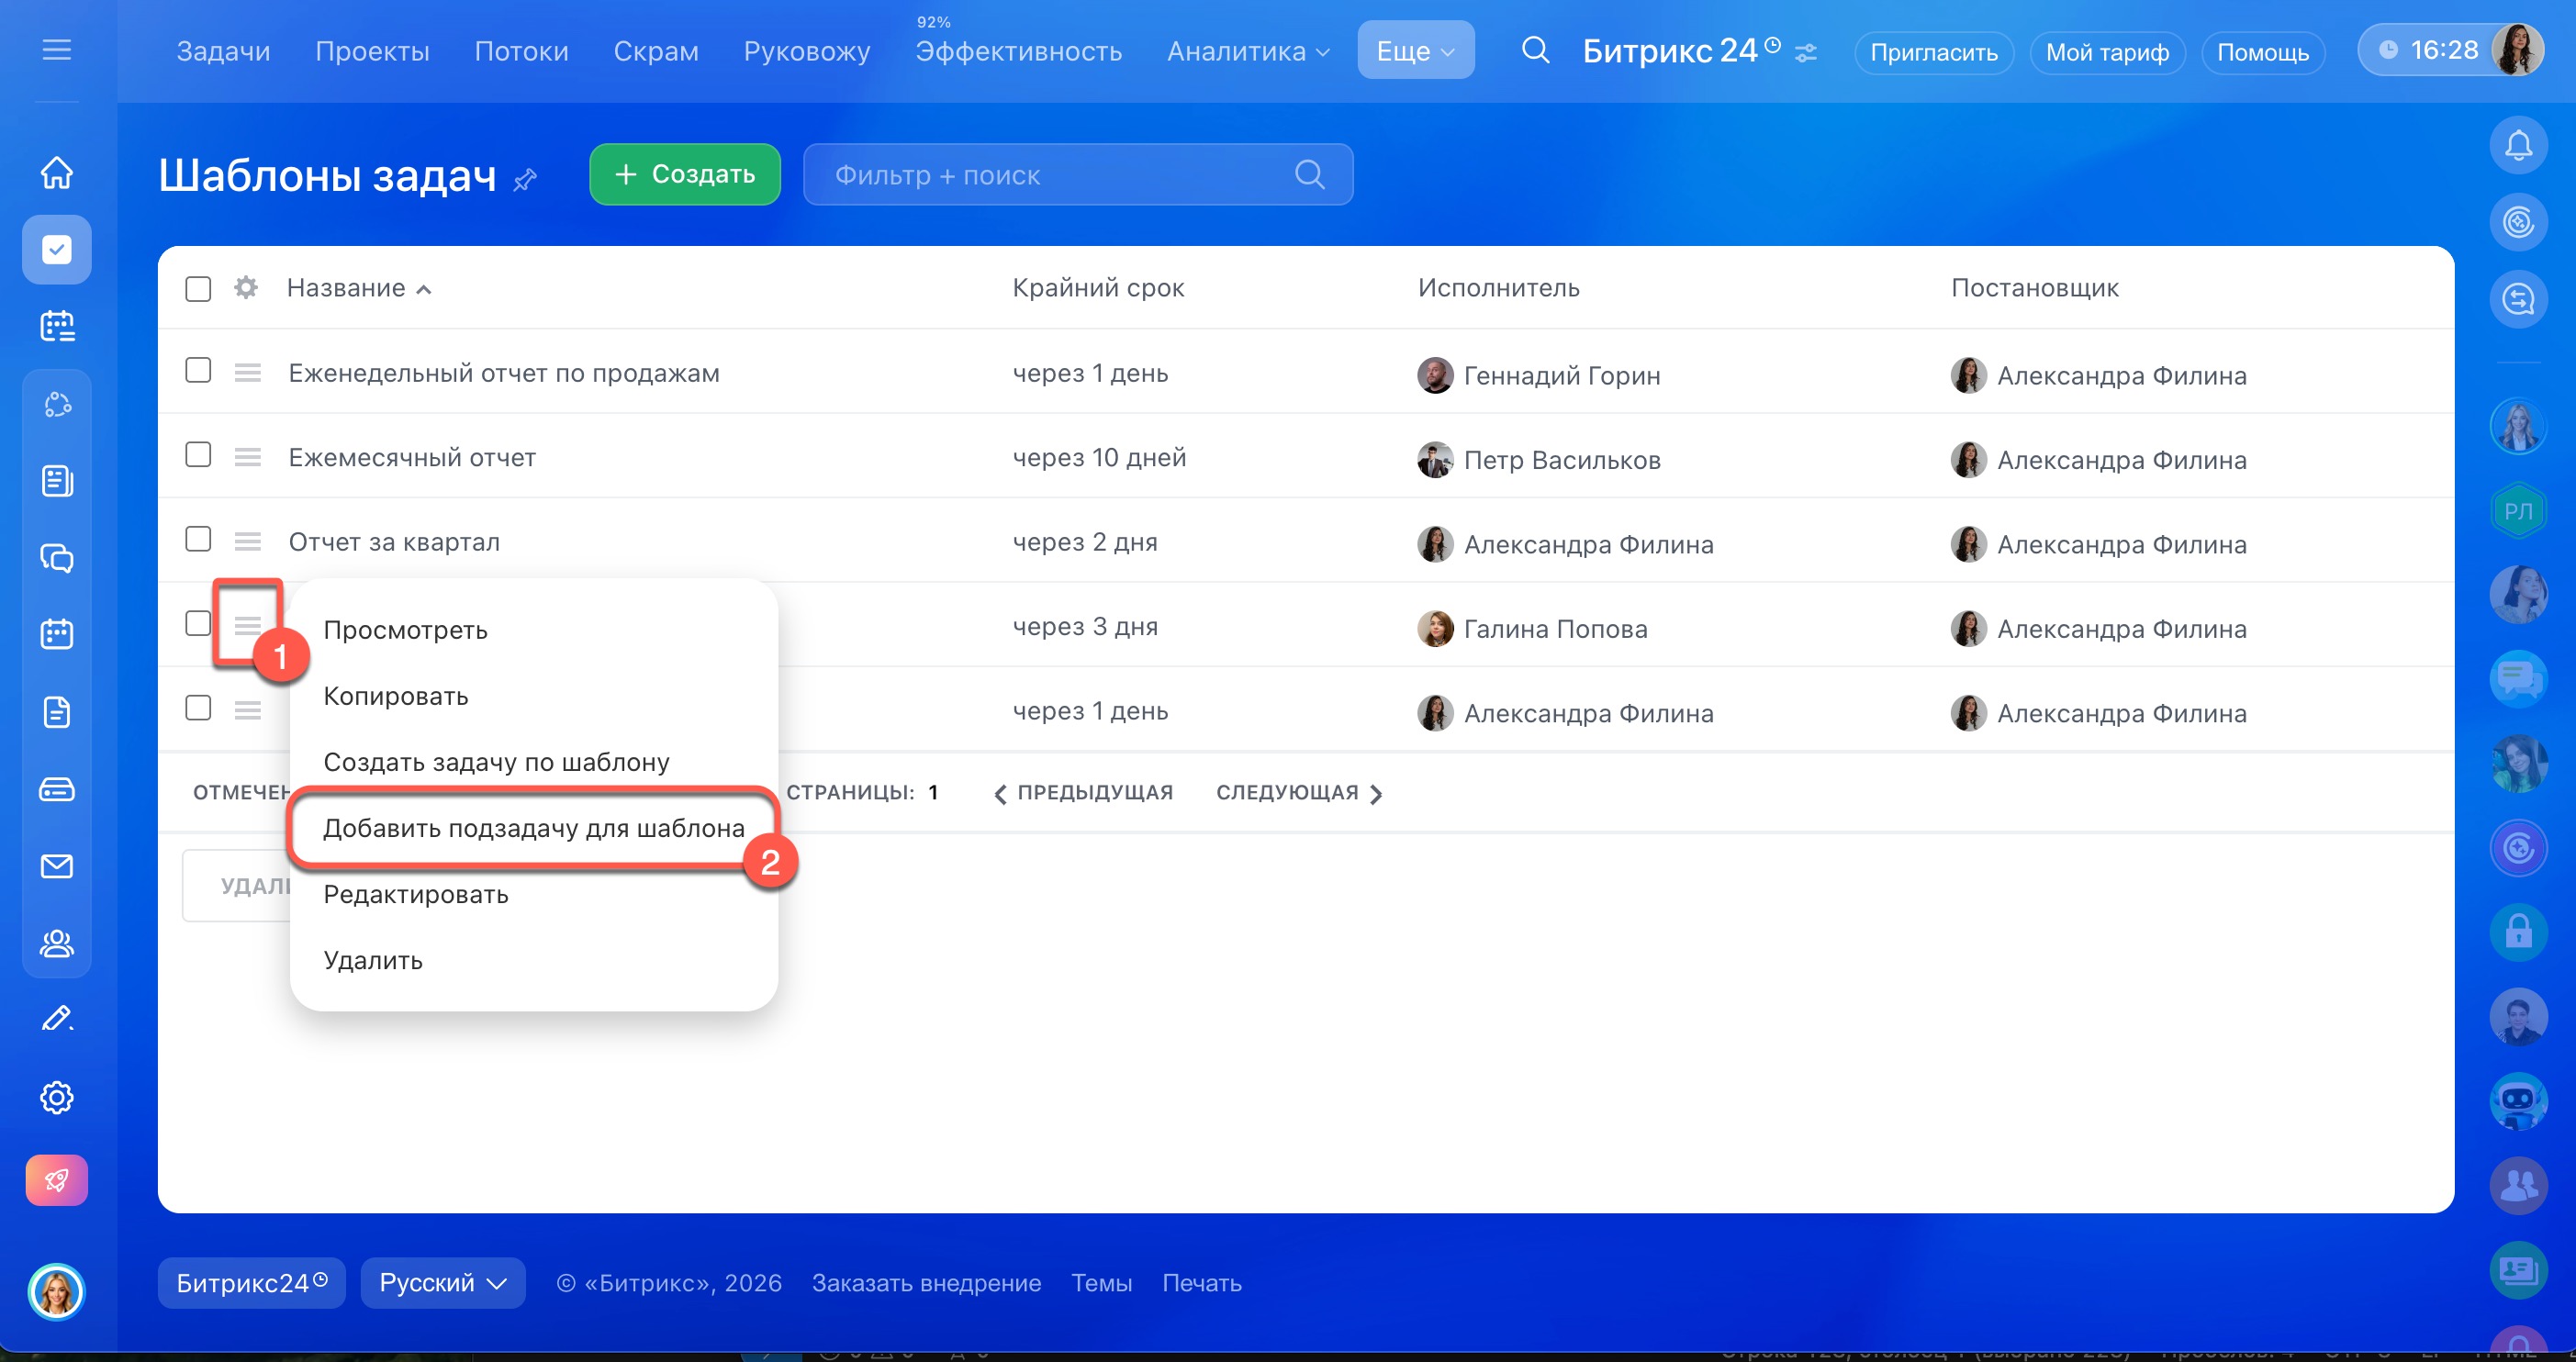Viewport: 2576px width, 1362px height.
Task: Click the Пригласить button
Action: (x=1933, y=52)
